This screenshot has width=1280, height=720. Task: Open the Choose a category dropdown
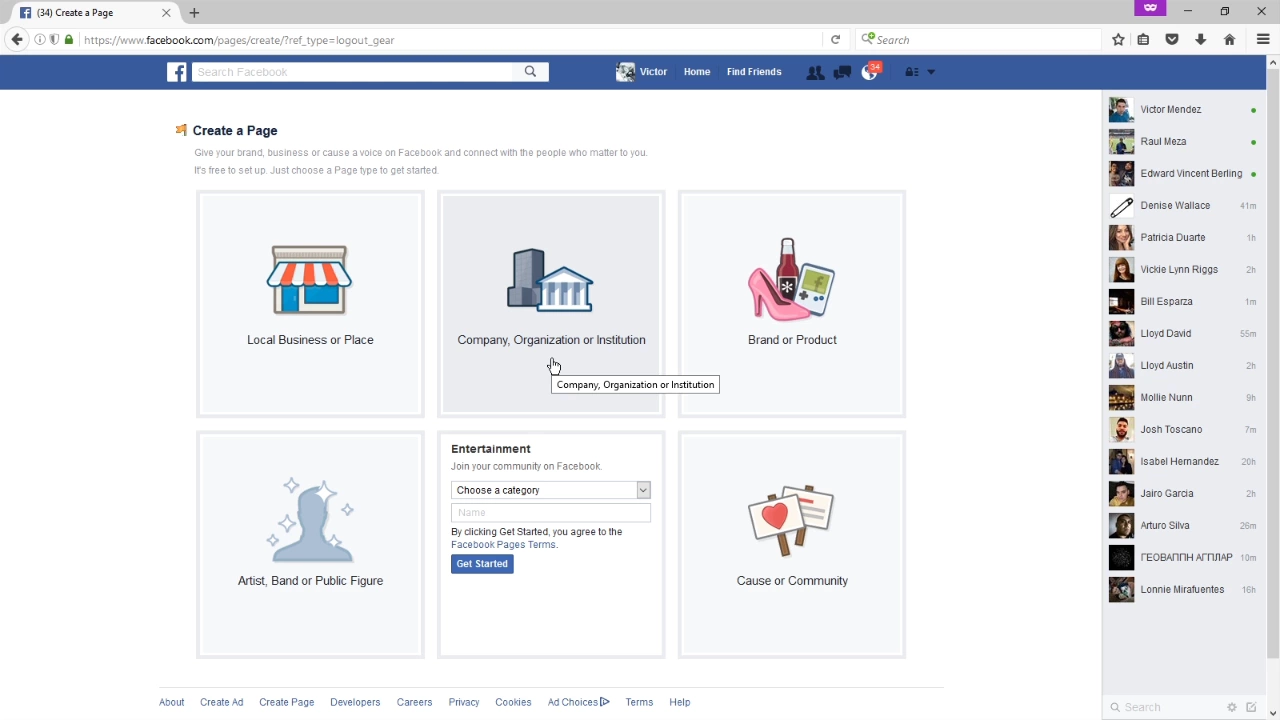pos(551,490)
